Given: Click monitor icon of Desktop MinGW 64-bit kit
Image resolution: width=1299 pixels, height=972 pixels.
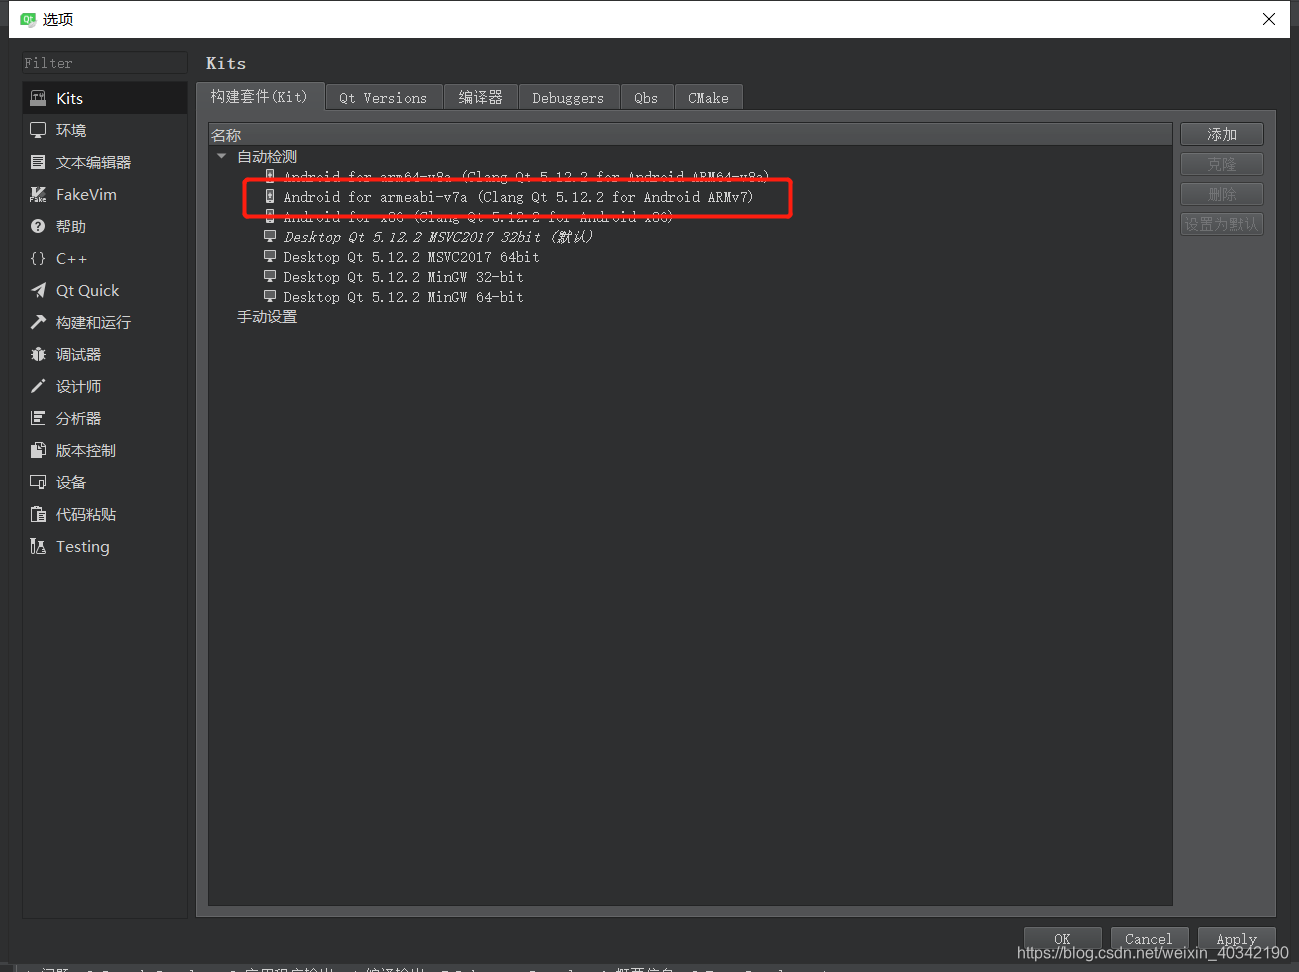Looking at the screenshot, I should point(270,296).
